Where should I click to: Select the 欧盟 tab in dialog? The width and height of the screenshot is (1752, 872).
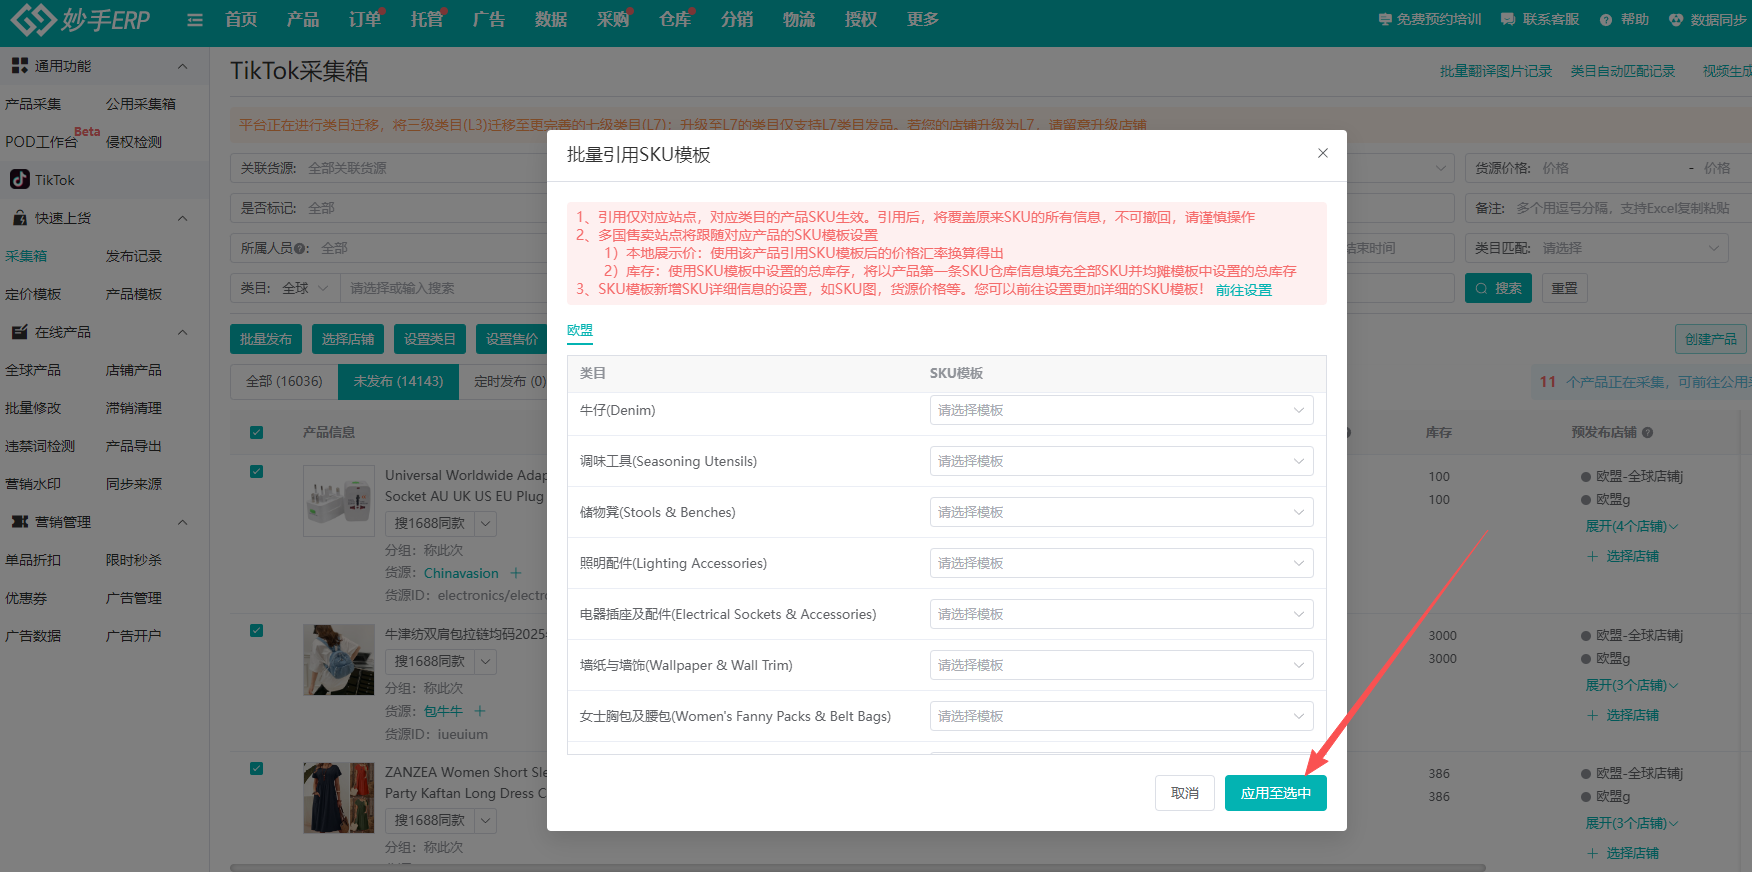(x=580, y=330)
